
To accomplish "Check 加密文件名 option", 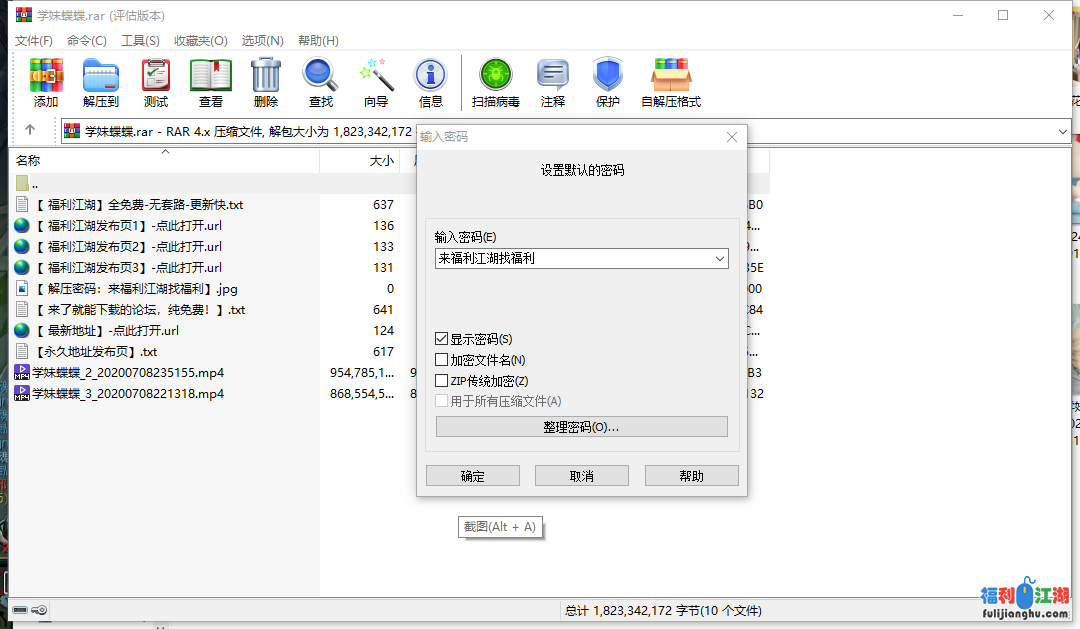I will [442, 359].
